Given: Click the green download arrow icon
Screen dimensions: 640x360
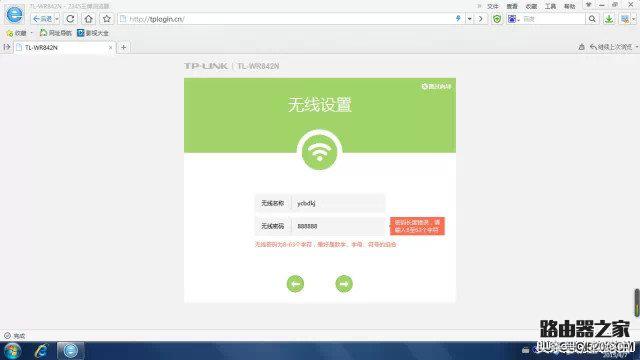Looking at the screenshot, I should [x=609, y=19].
